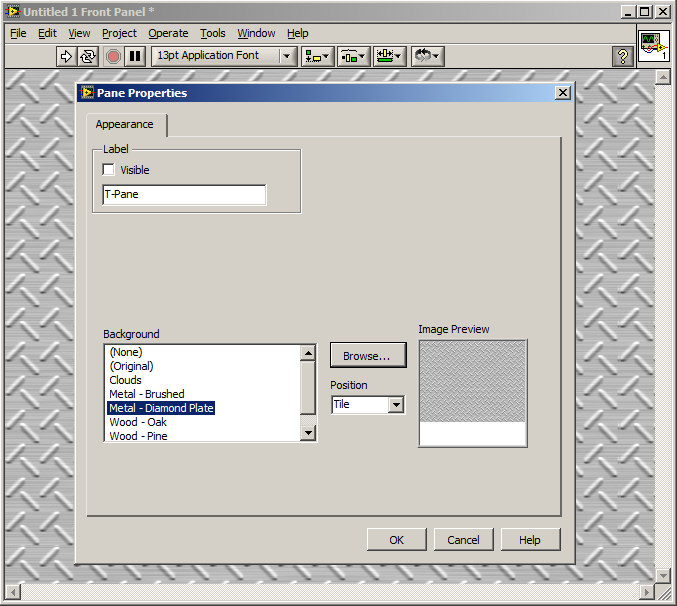Click the Cancel button
Viewport: 677px width, 606px height.
tap(463, 540)
